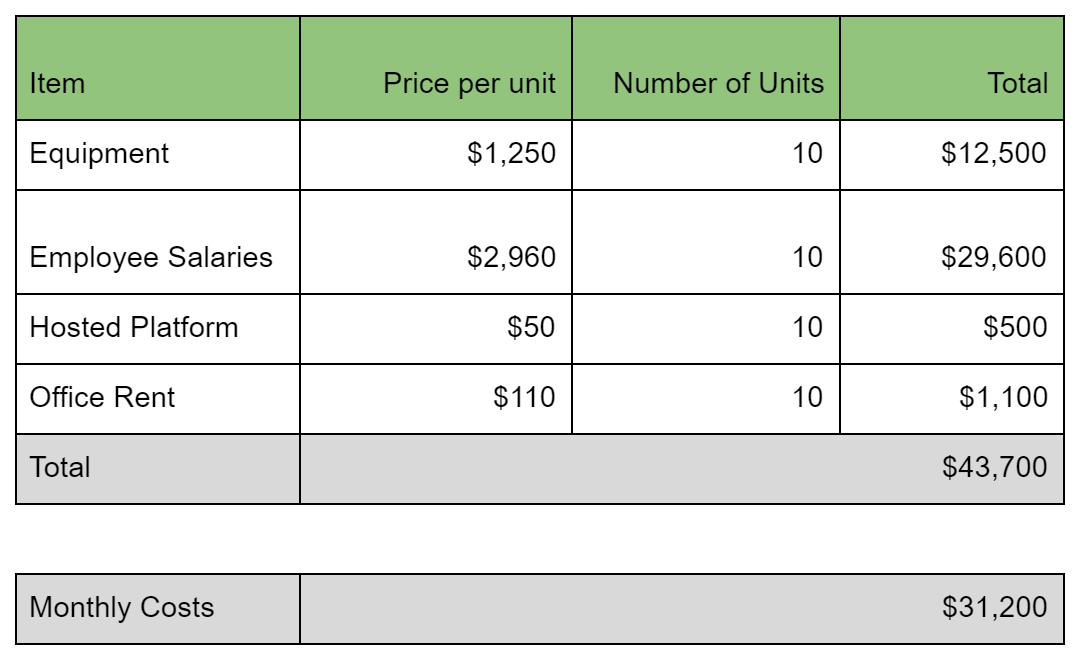Viewport: 1080px width, 662px height.
Task: Click the Equipment row label
Action: pos(158,155)
